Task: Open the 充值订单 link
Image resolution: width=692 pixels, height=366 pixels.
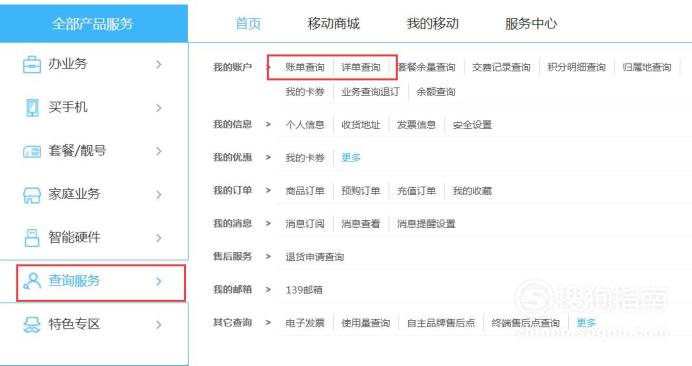Action: pos(416,191)
